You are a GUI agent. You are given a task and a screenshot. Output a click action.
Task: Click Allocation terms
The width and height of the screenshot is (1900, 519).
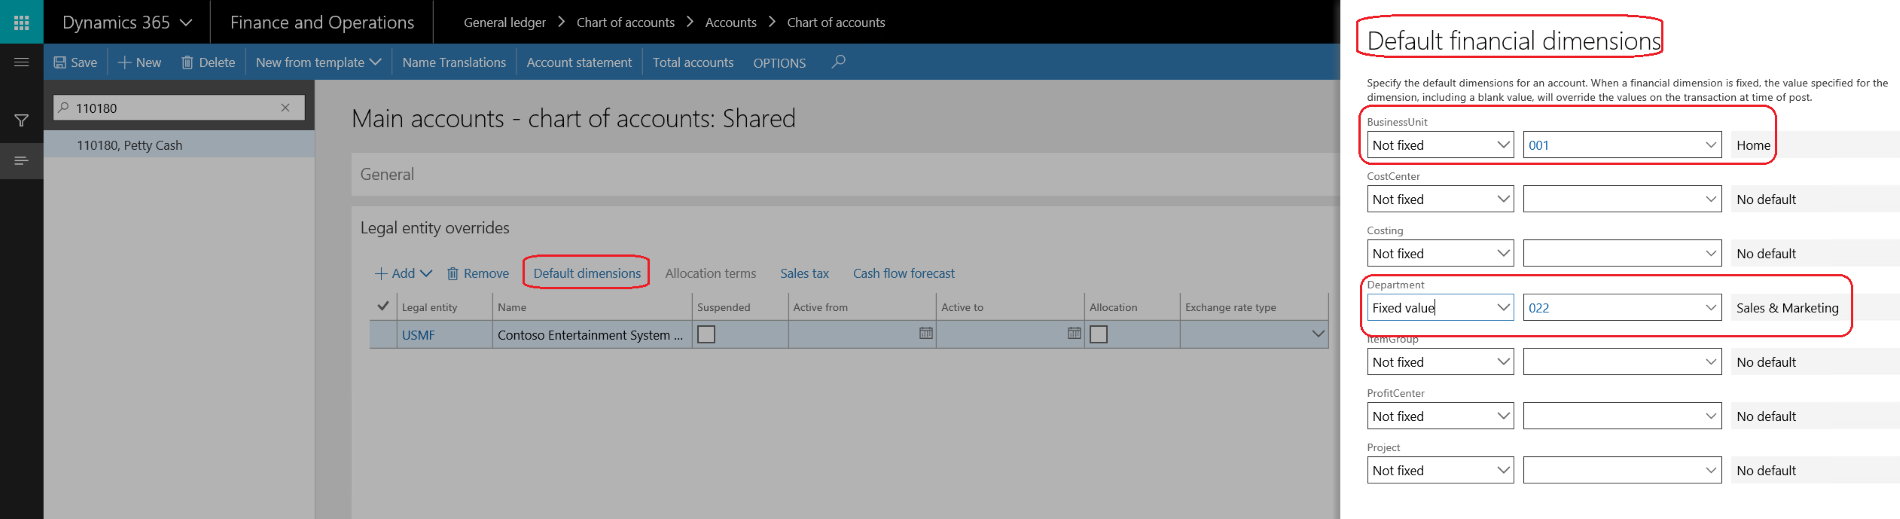click(710, 273)
